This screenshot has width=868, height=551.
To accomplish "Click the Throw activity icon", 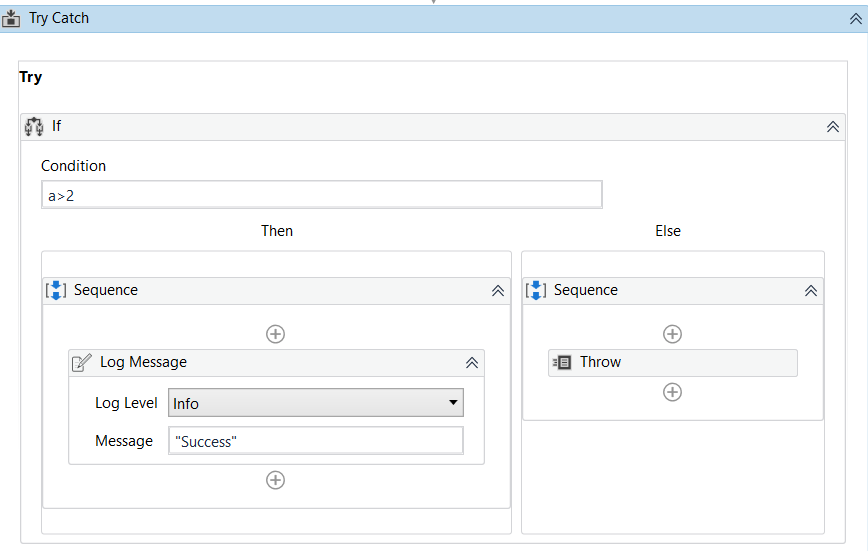I will coord(562,362).
